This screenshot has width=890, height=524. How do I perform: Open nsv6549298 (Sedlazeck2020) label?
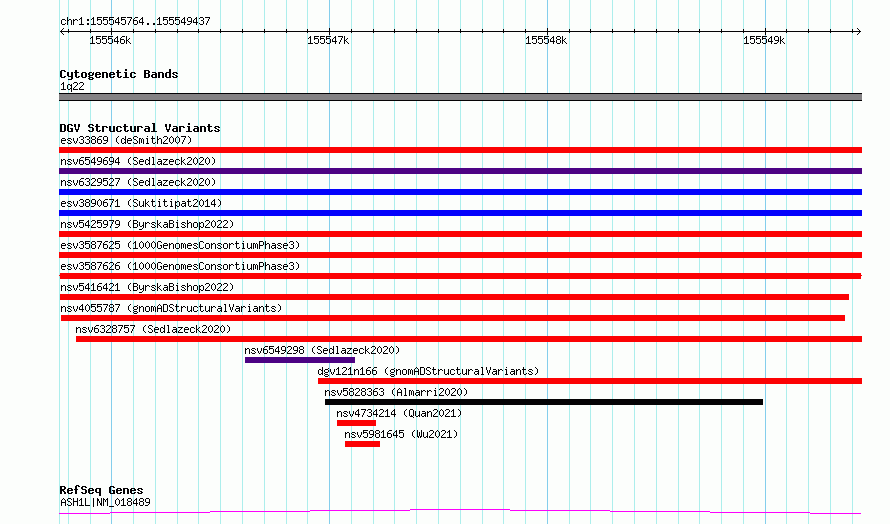[x=322, y=350]
